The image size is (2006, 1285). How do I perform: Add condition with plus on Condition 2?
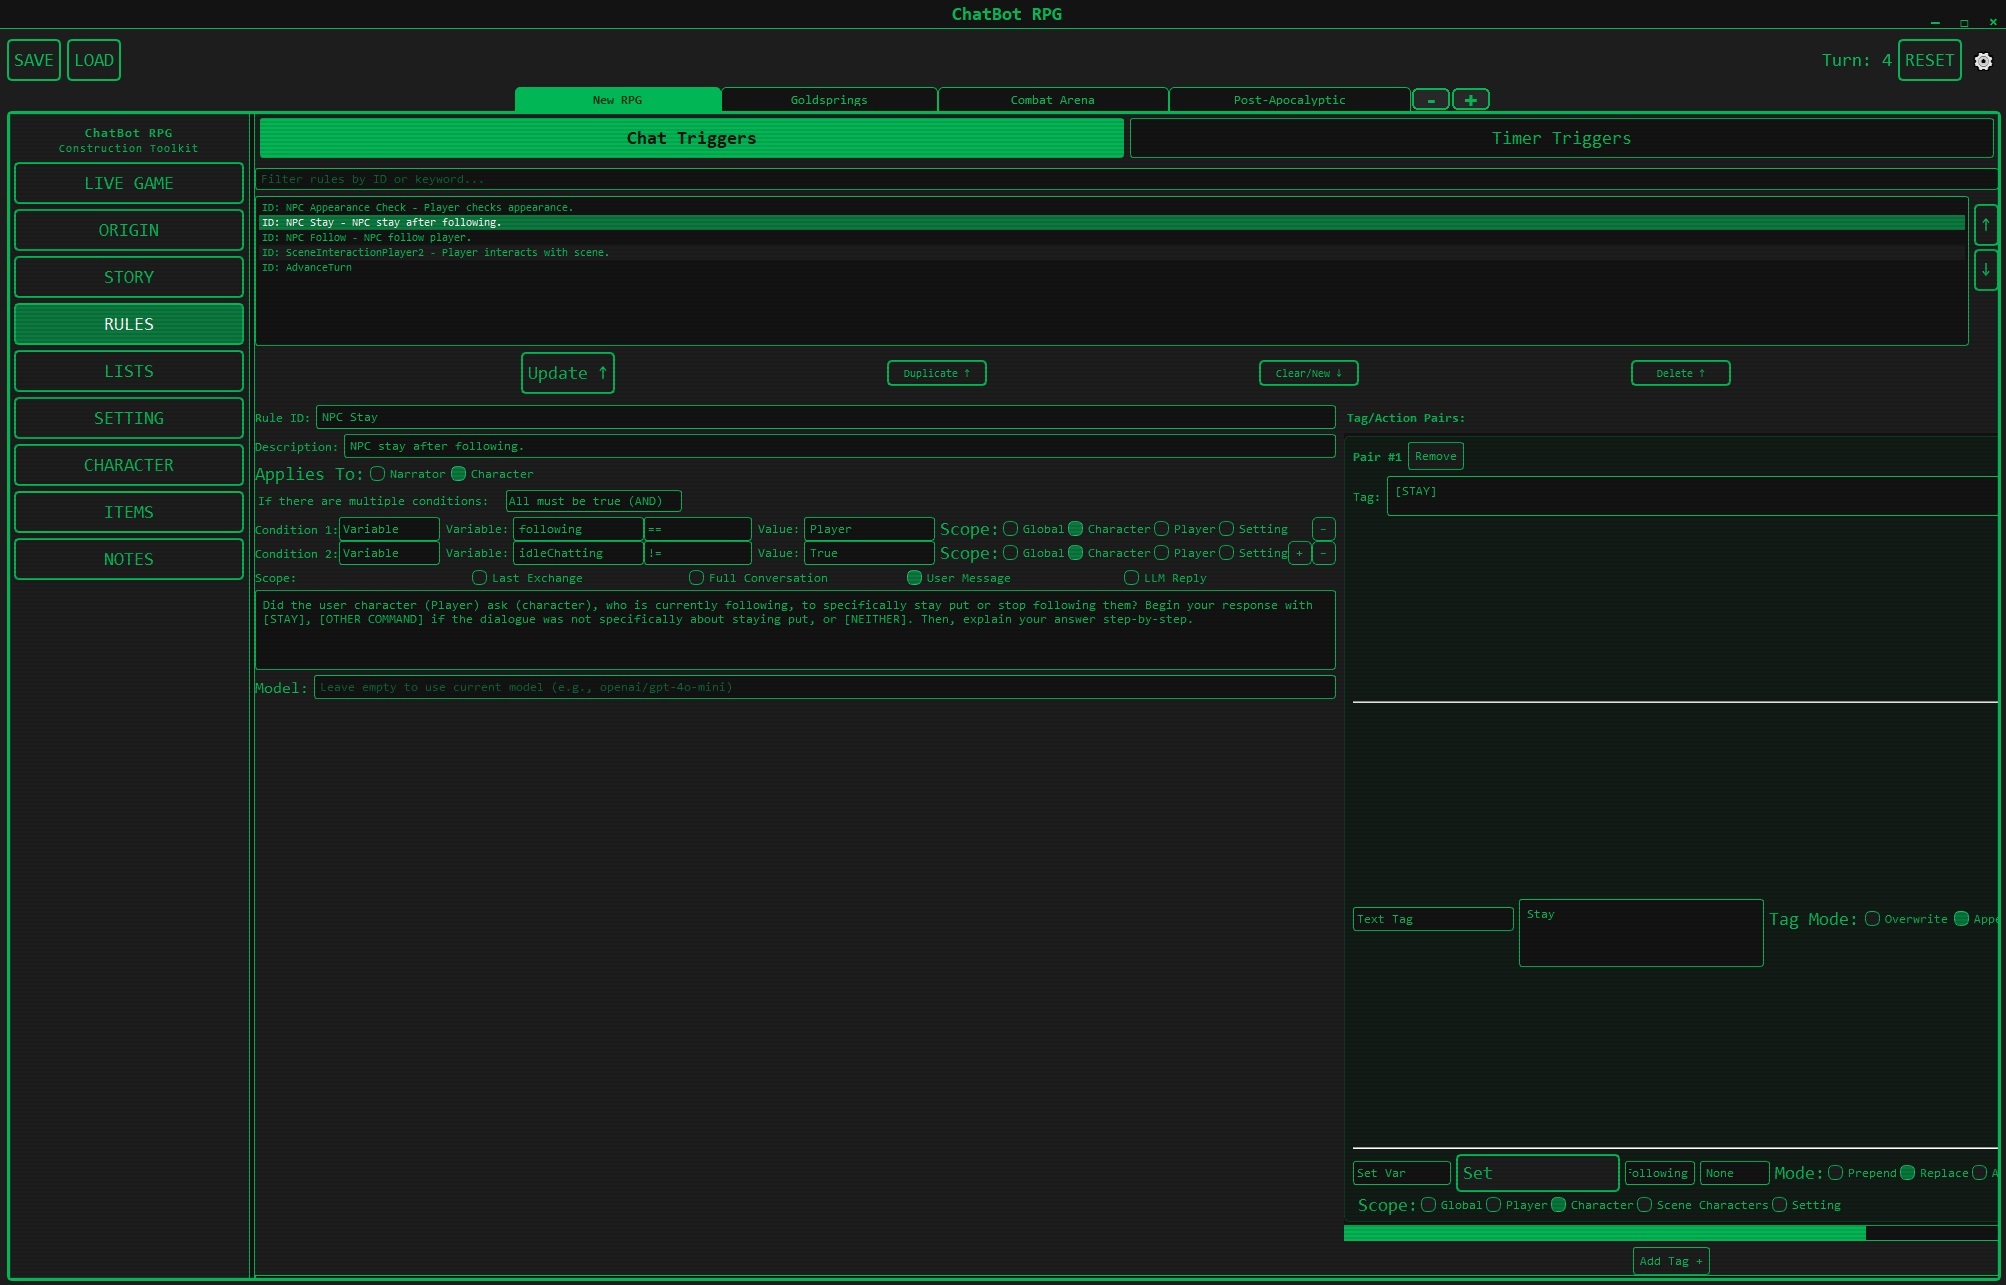click(x=1299, y=553)
